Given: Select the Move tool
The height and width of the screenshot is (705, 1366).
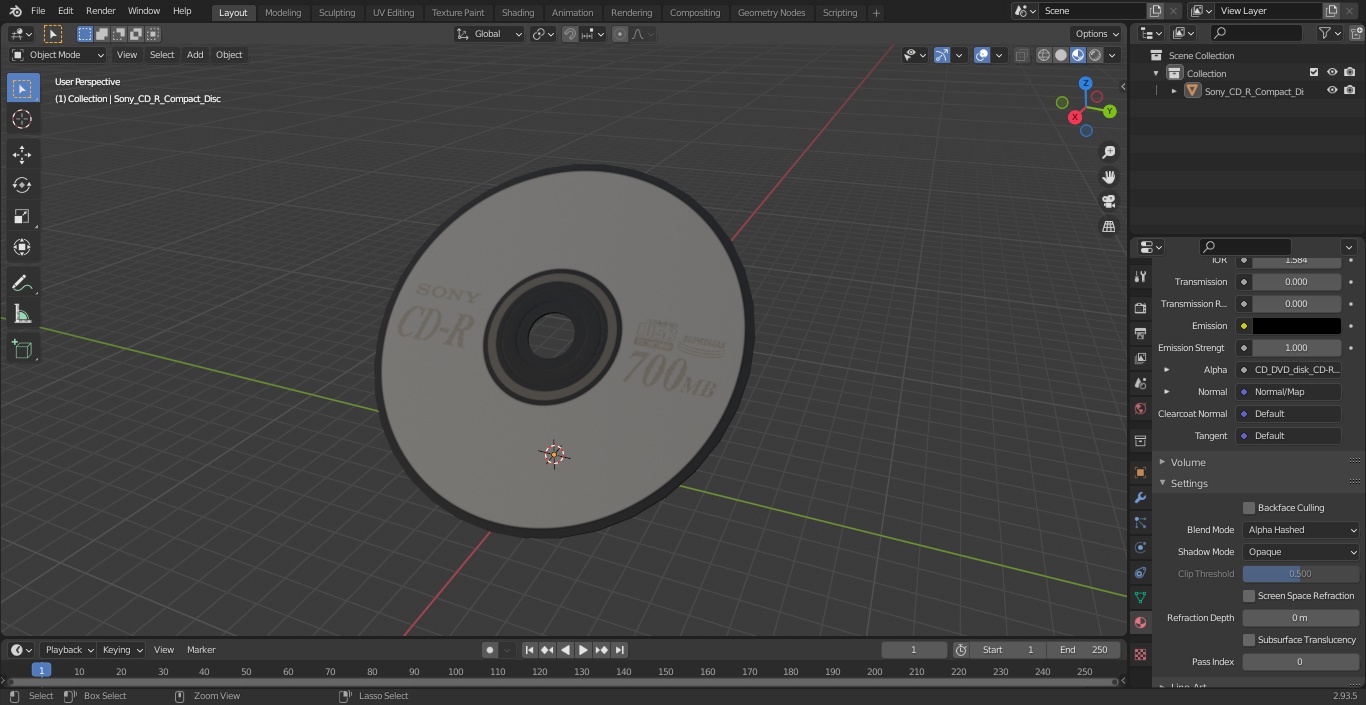Looking at the screenshot, I should 22,154.
